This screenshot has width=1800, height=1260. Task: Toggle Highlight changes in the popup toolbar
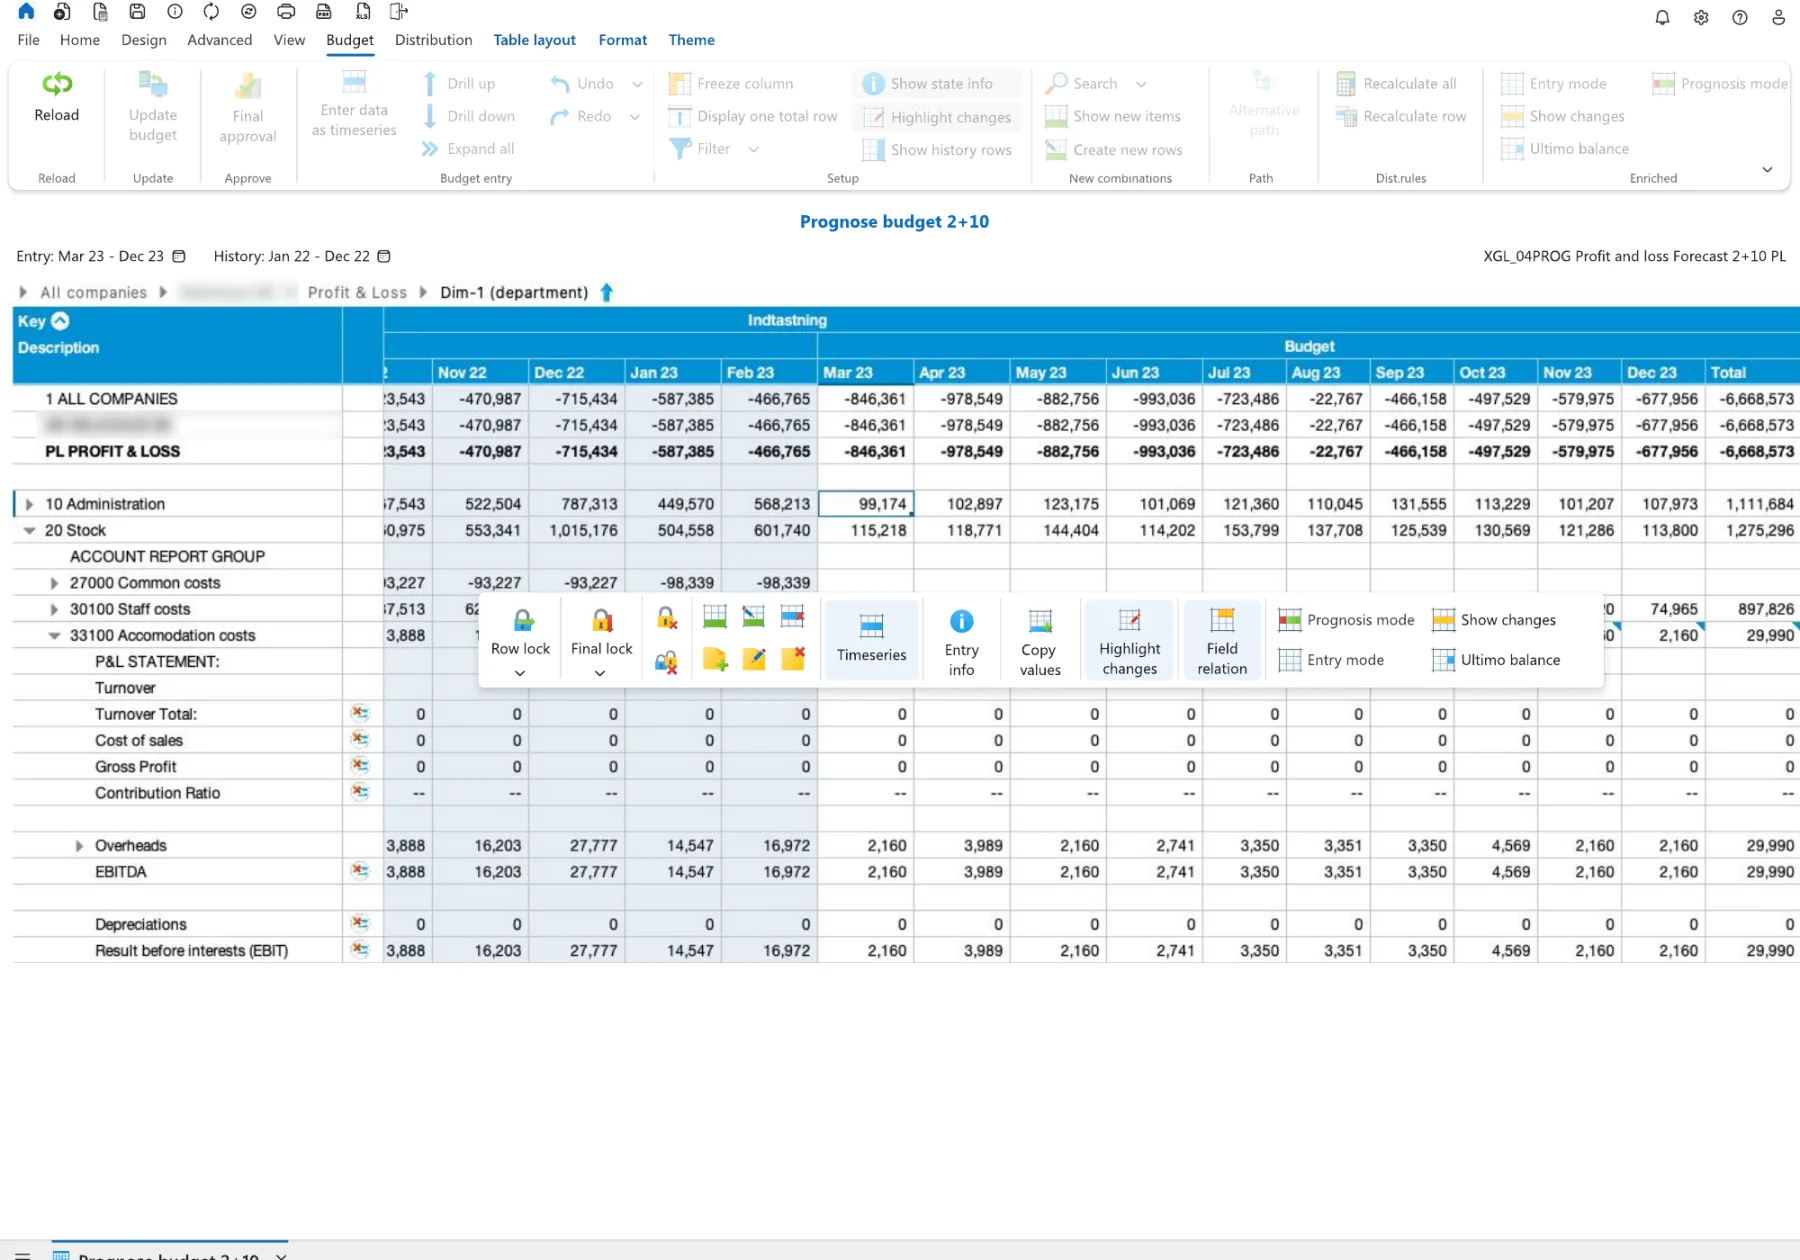(1129, 641)
